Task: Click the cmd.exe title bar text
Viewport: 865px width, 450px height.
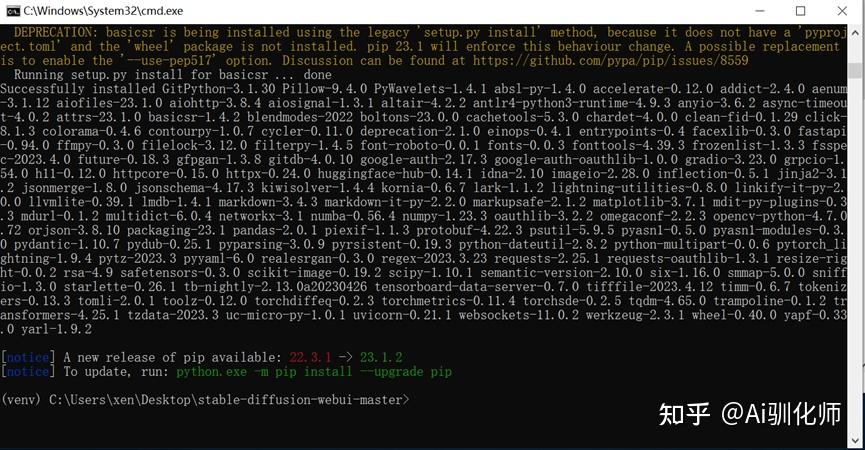Action: (x=103, y=11)
